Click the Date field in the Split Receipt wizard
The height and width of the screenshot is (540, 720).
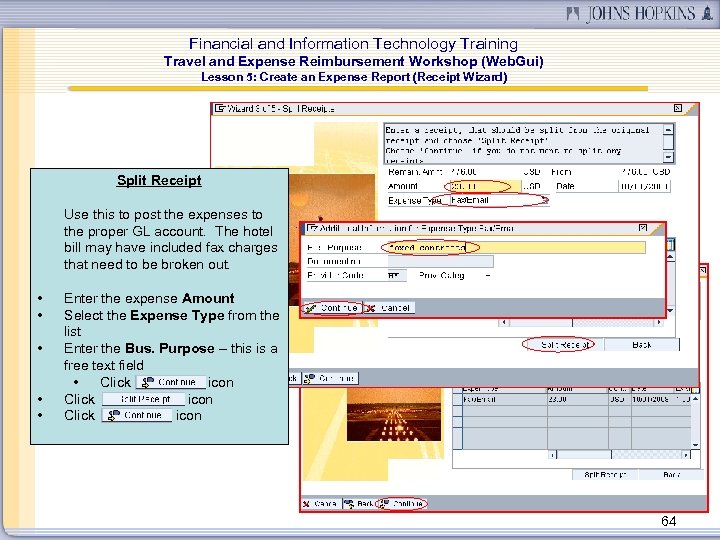(x=644, y=186)
